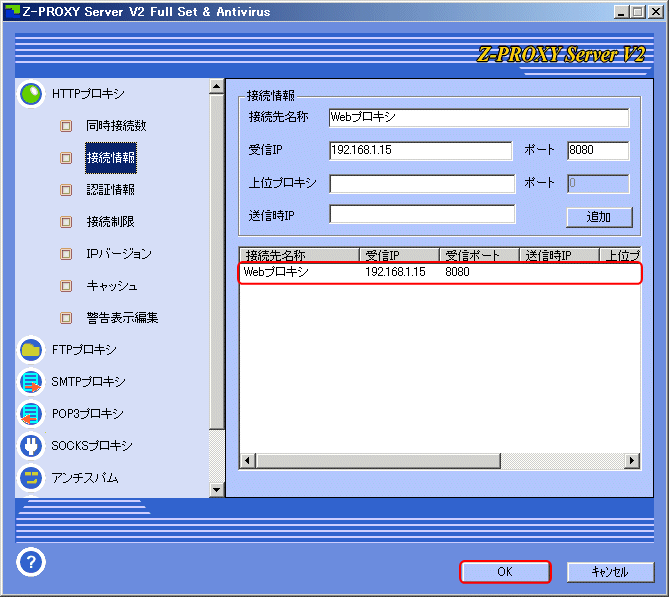669x597 pixels.
Task: Select アンチスパム in the sidebar
Action: point(85,478)
